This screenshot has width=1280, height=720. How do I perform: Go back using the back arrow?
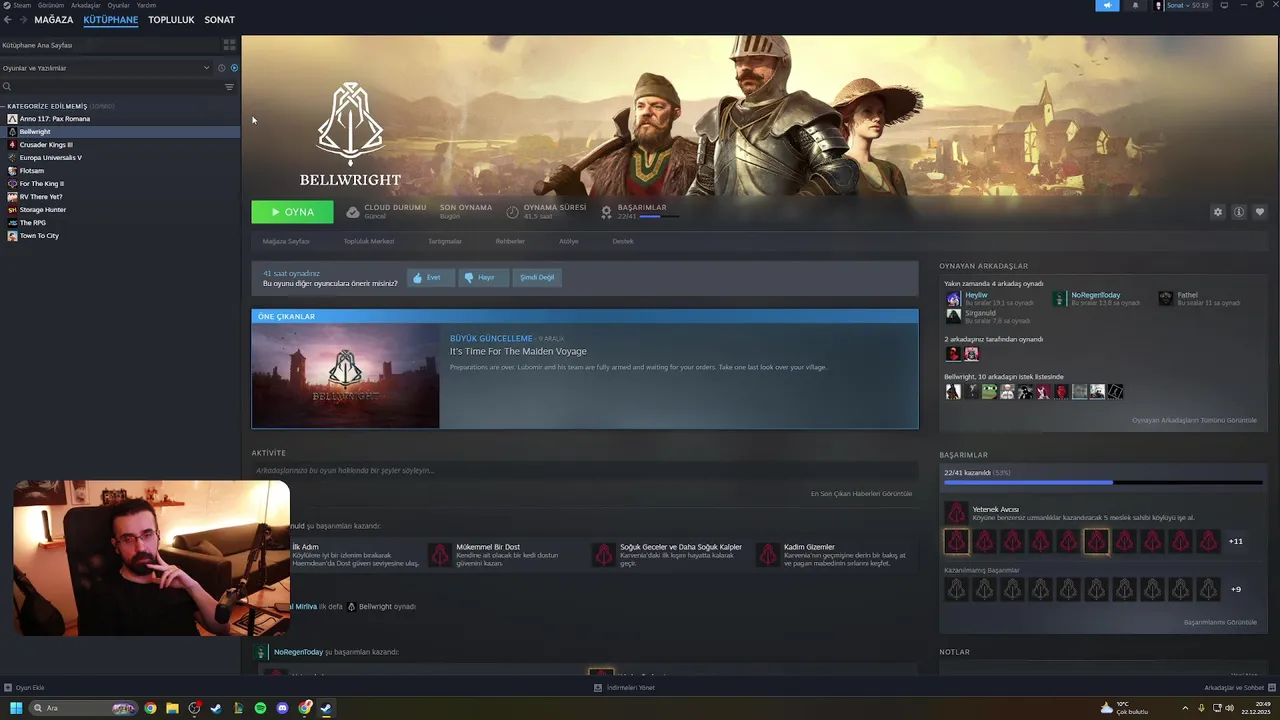(x=7, y=20)
